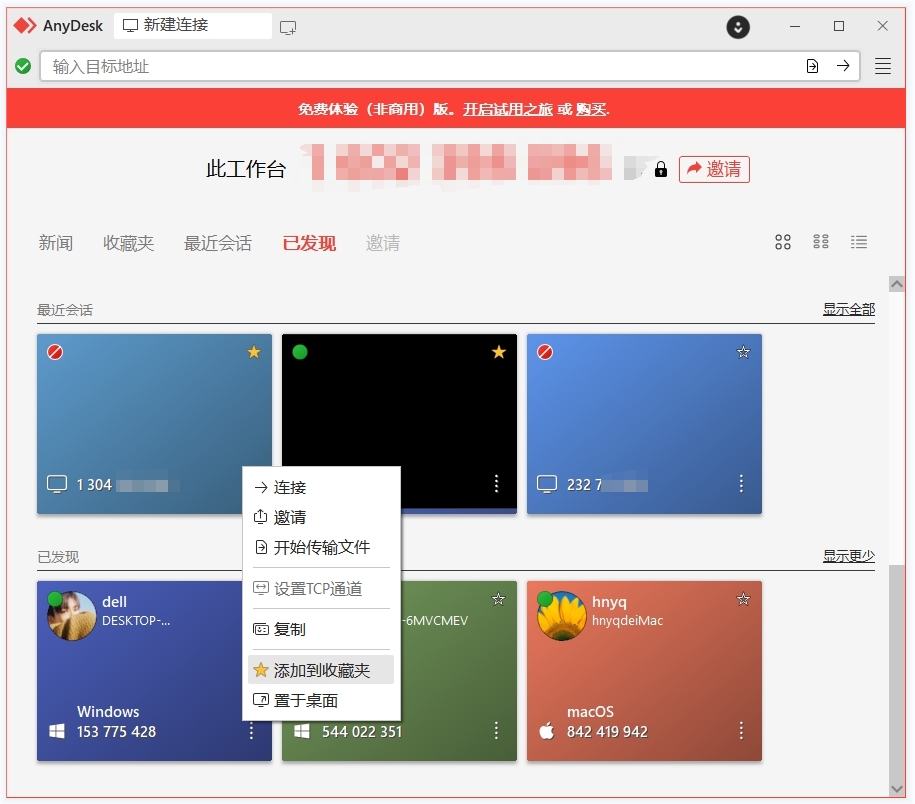Click the lock icon beside the workspace ID
Image resolution: width=915 pixels, height=804 pixels.
pos(660,170)
